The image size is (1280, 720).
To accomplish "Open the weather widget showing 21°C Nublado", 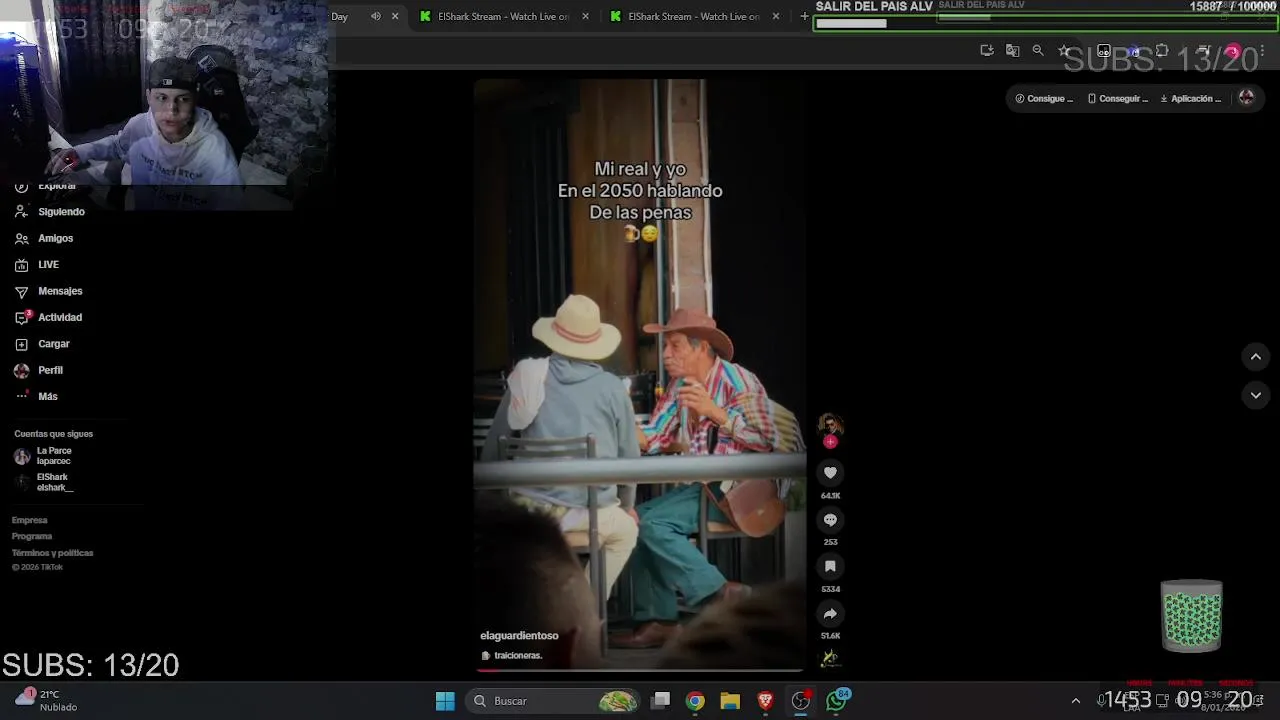I will (46, 700).
